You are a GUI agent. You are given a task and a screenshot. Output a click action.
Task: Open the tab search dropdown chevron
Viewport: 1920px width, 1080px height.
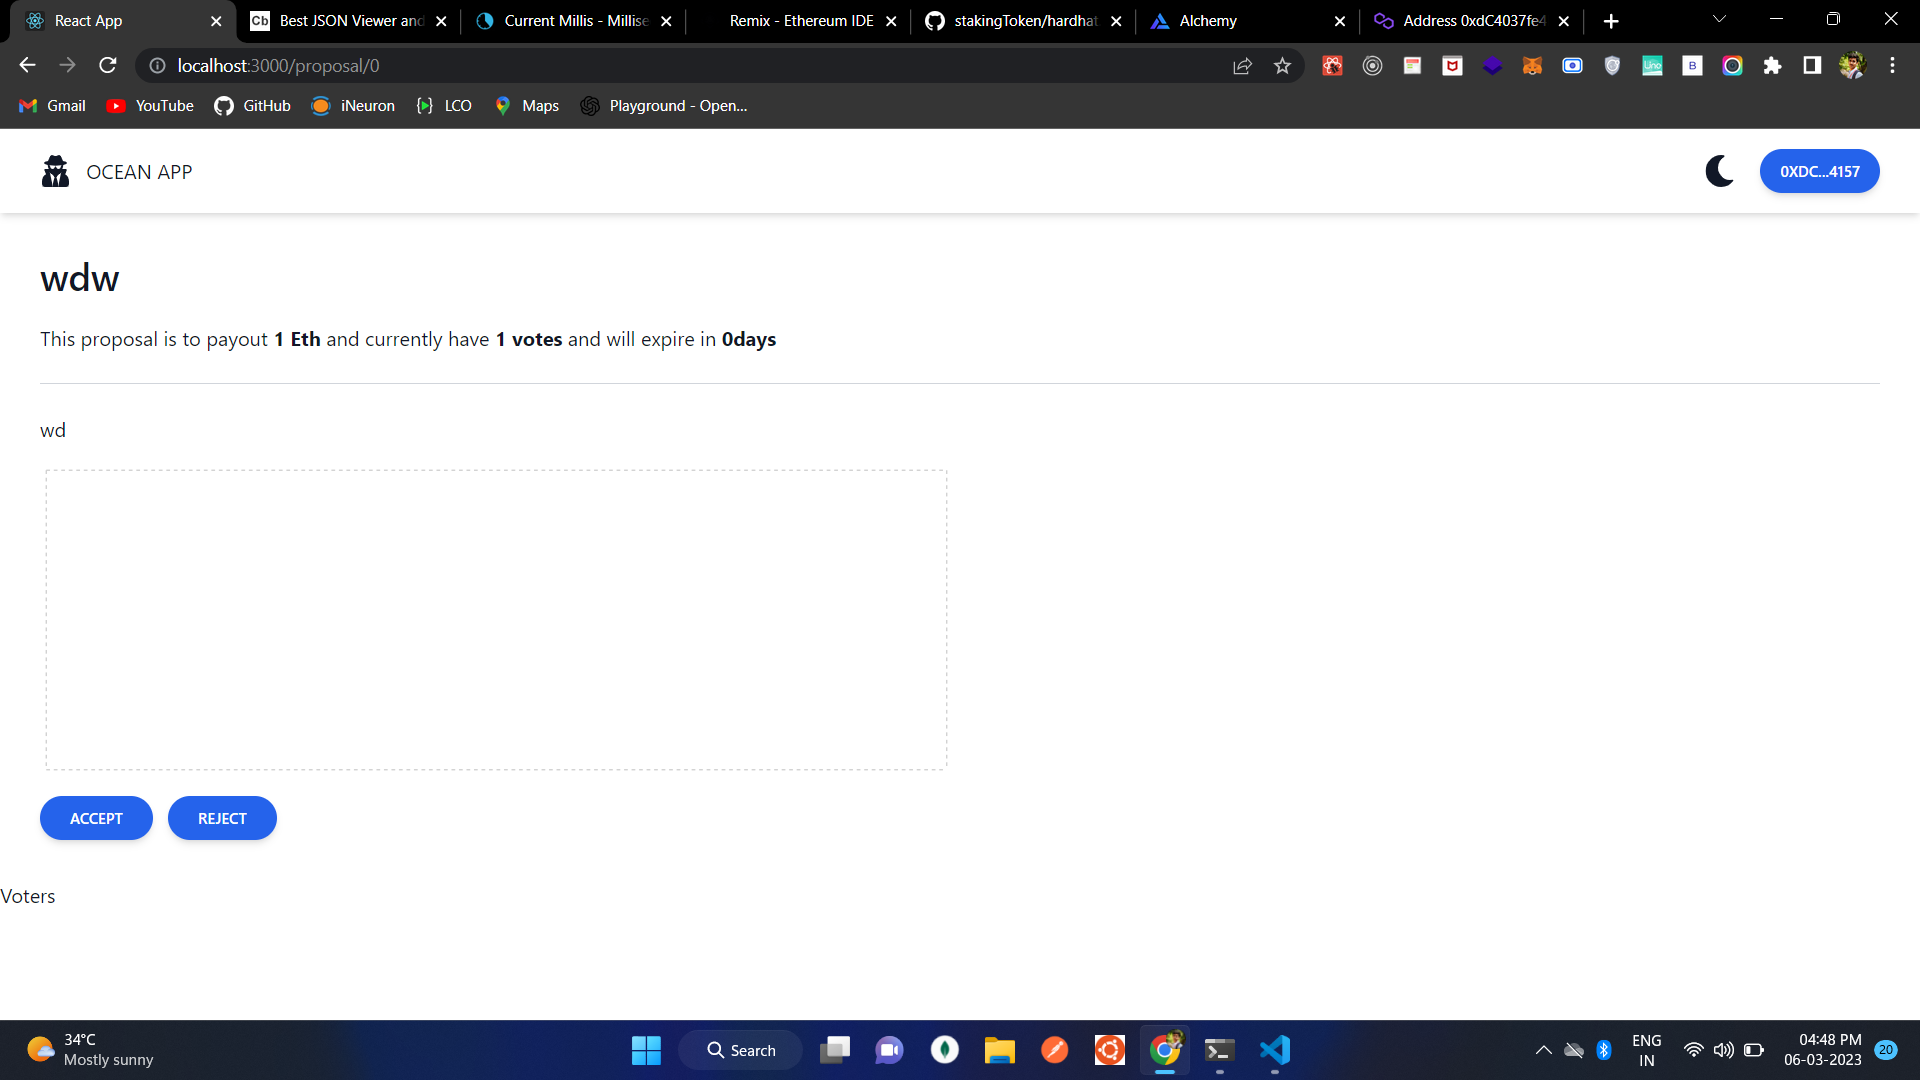click(x=1719, y=20)
